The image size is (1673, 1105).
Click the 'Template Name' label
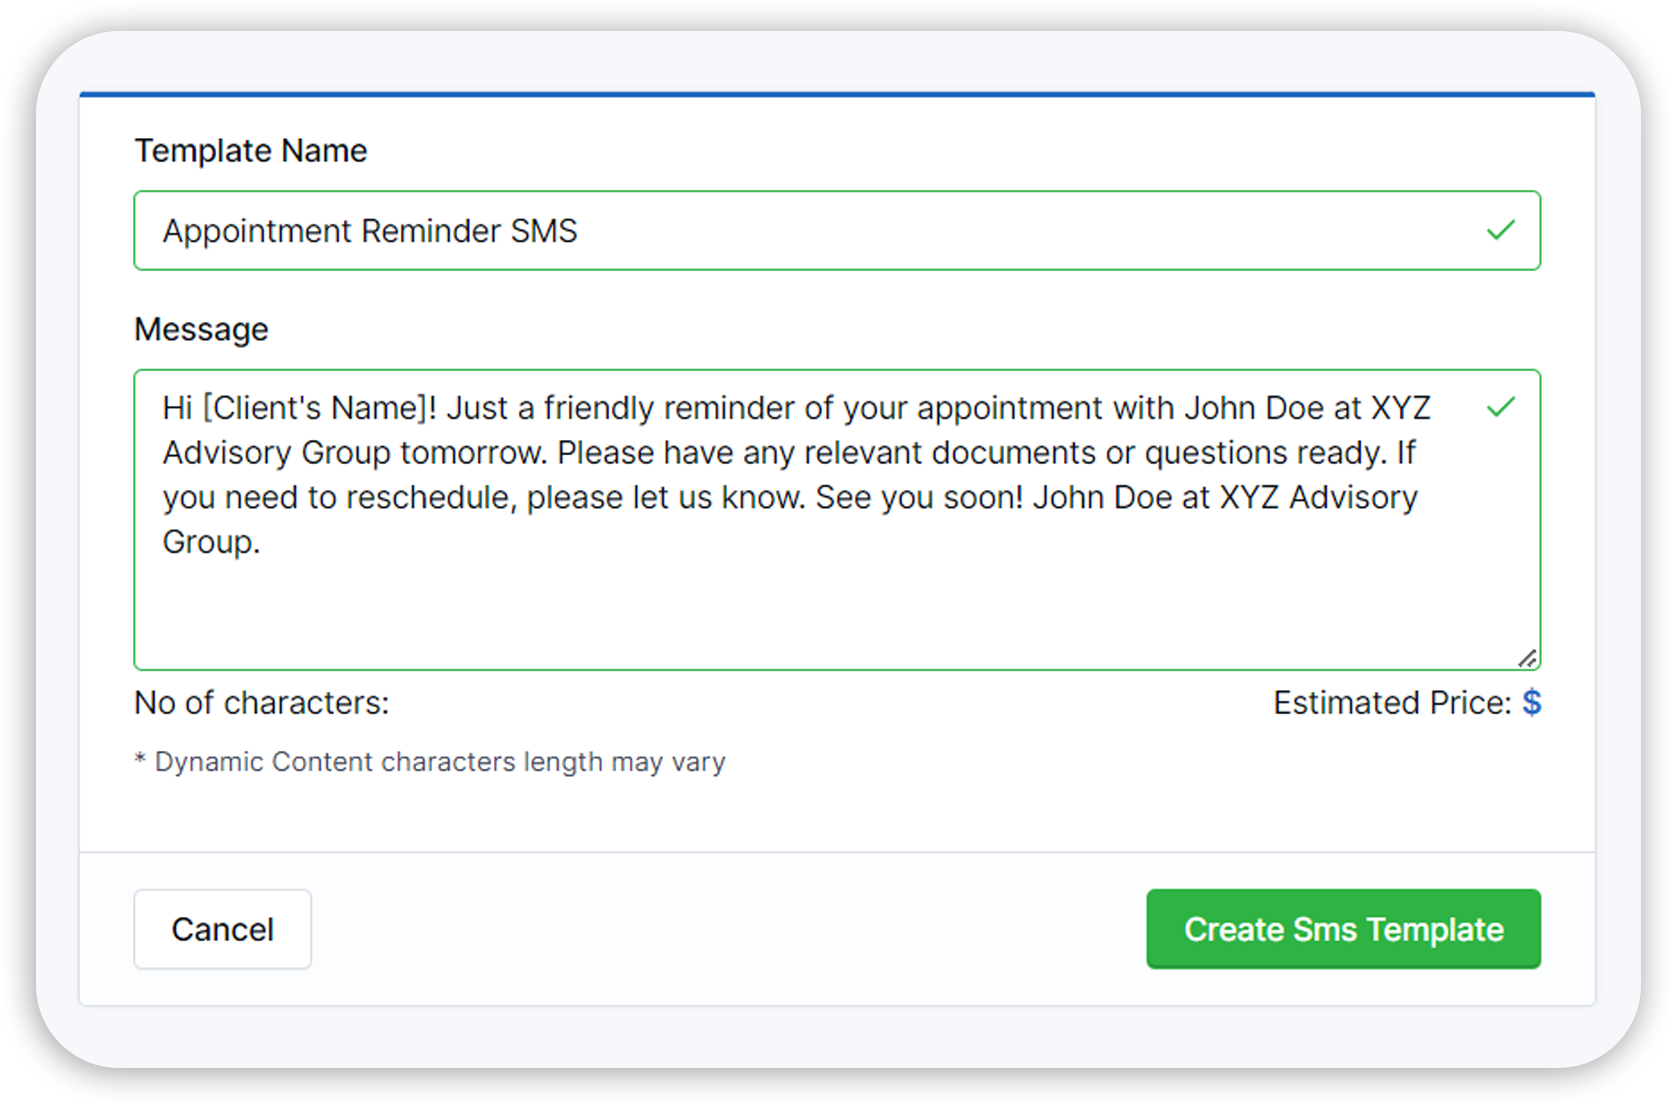tap(251, 150)
